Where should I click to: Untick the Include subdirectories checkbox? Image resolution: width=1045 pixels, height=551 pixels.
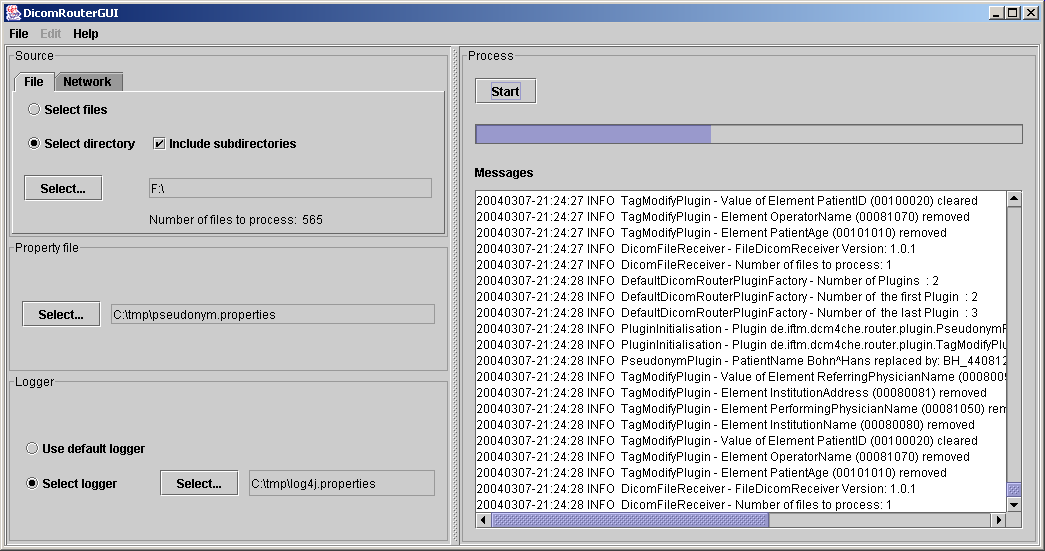pos(159,144)
